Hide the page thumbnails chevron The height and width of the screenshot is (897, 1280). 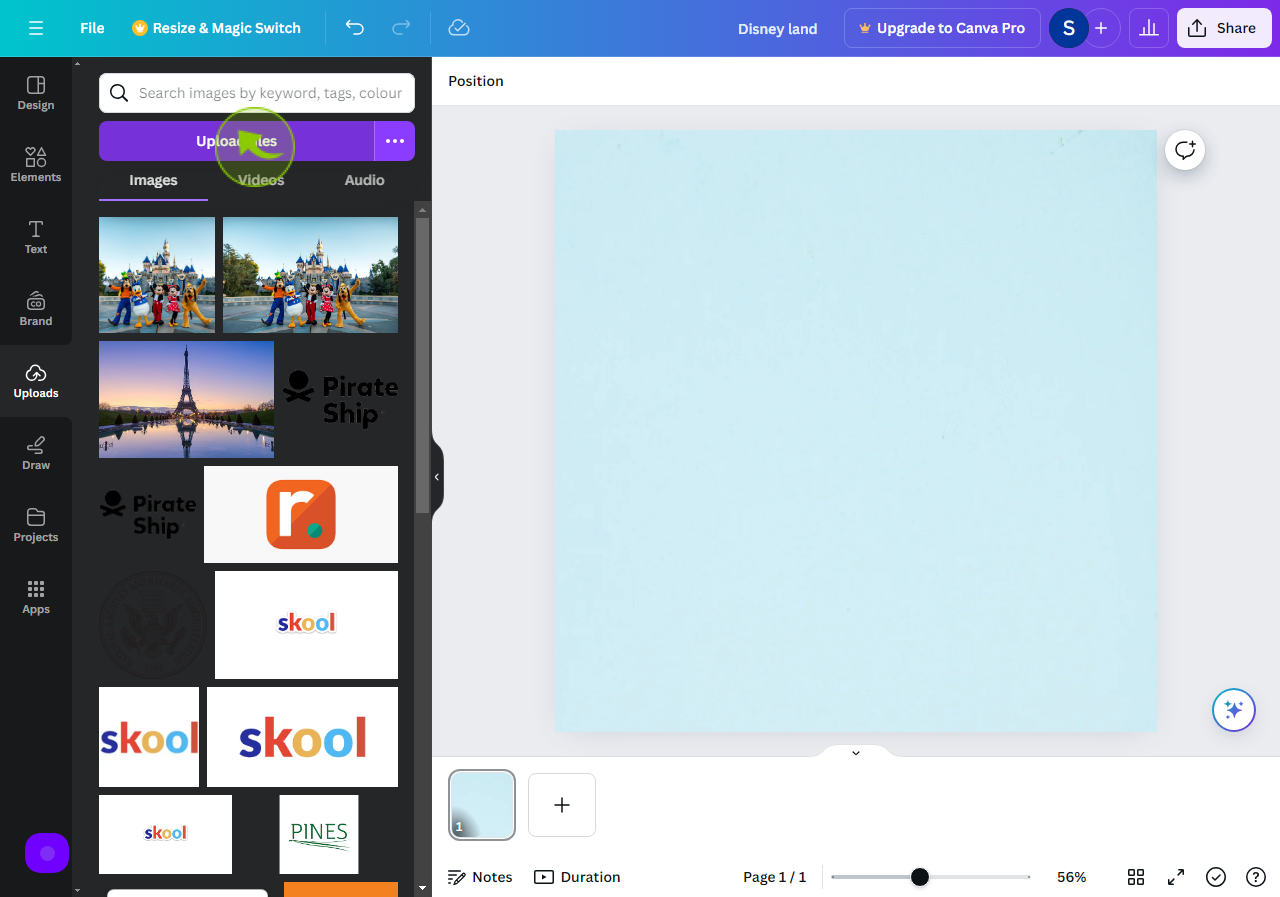click(x=856, y=752)
